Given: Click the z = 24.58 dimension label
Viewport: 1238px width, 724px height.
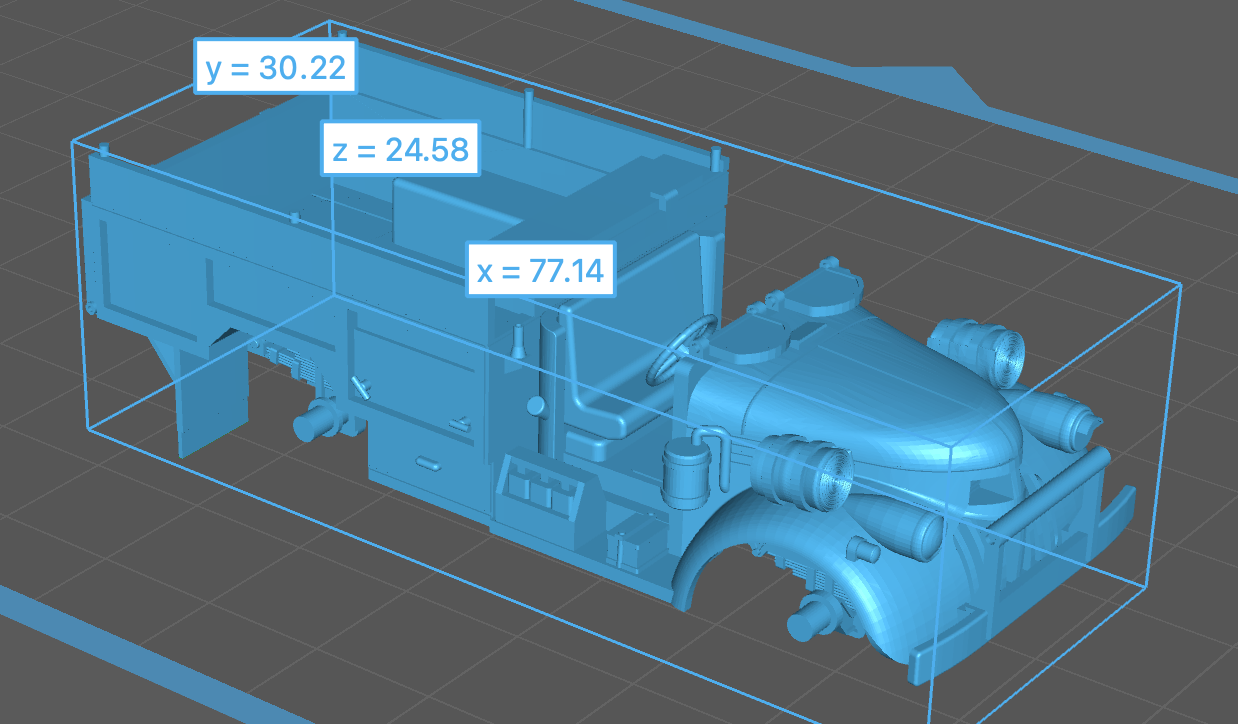Looking at the screenshot, I should (x=400, y=149).
